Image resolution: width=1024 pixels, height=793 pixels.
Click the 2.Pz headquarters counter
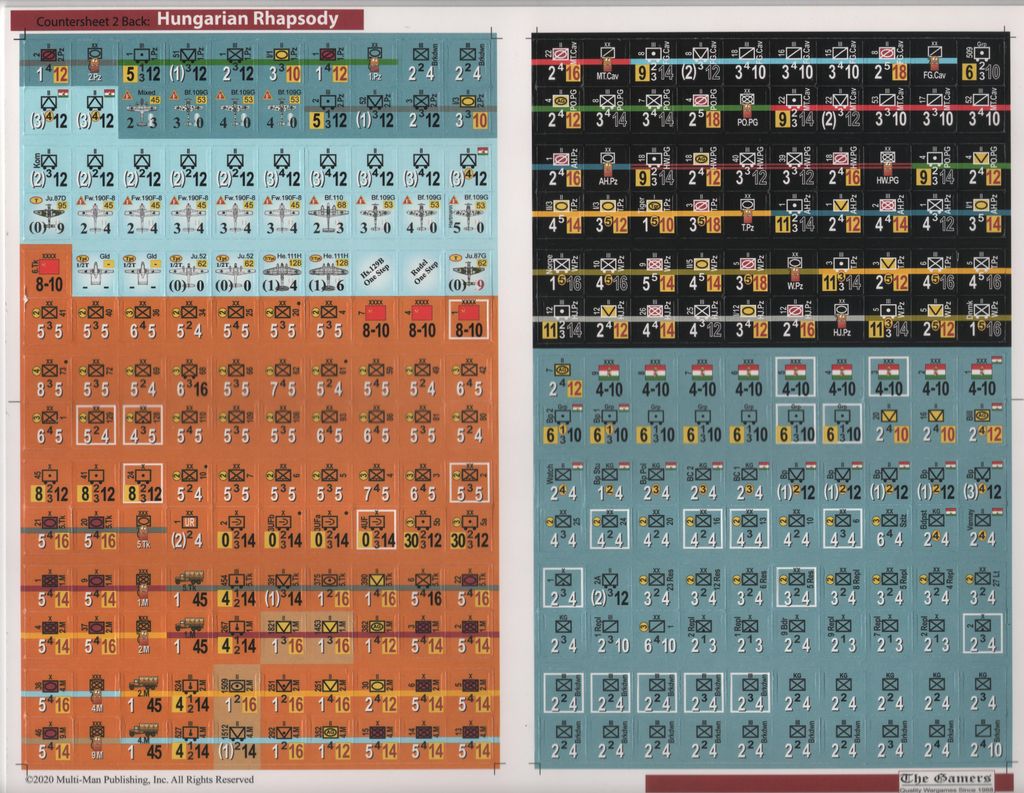click(x=95, y=63)
